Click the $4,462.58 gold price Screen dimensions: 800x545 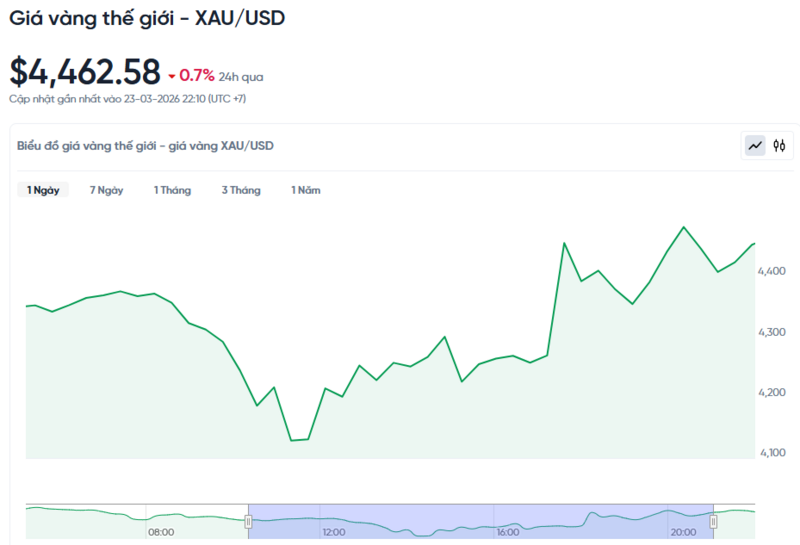tap(85, 72)
